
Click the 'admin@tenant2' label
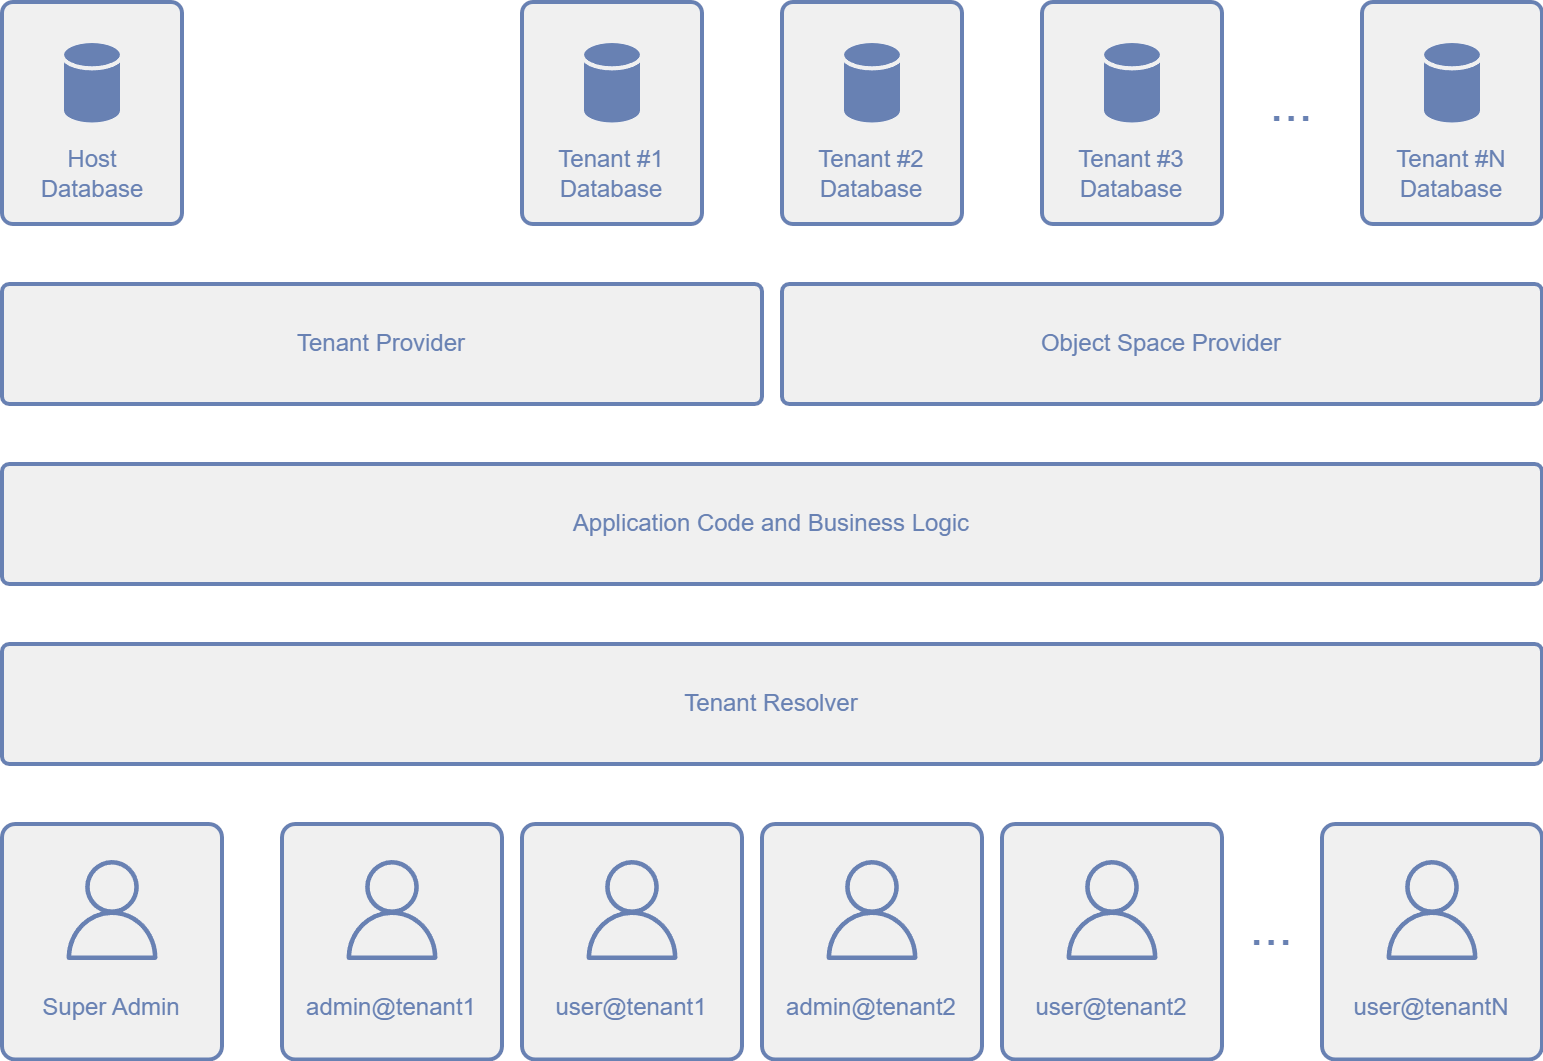click(x=871, y=1007)
